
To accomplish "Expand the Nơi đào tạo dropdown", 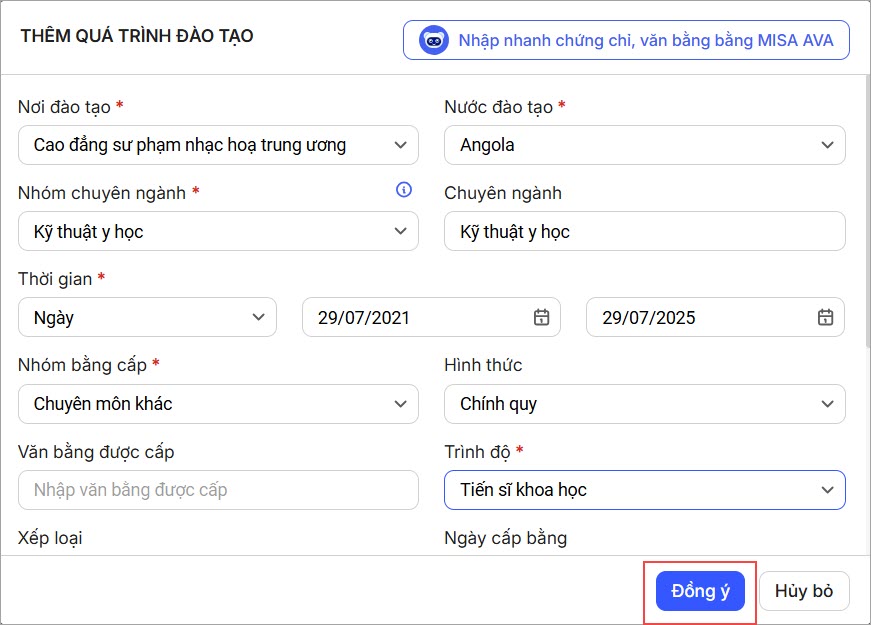I will [x=218, y=145].
